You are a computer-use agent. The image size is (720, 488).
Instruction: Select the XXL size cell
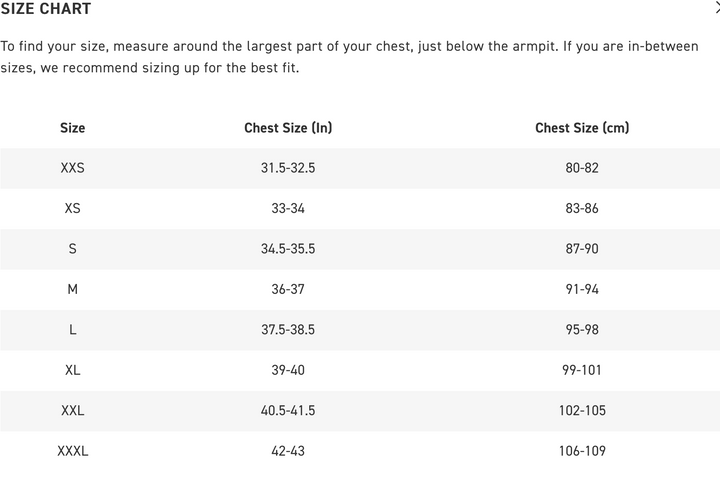pos(72,411)
